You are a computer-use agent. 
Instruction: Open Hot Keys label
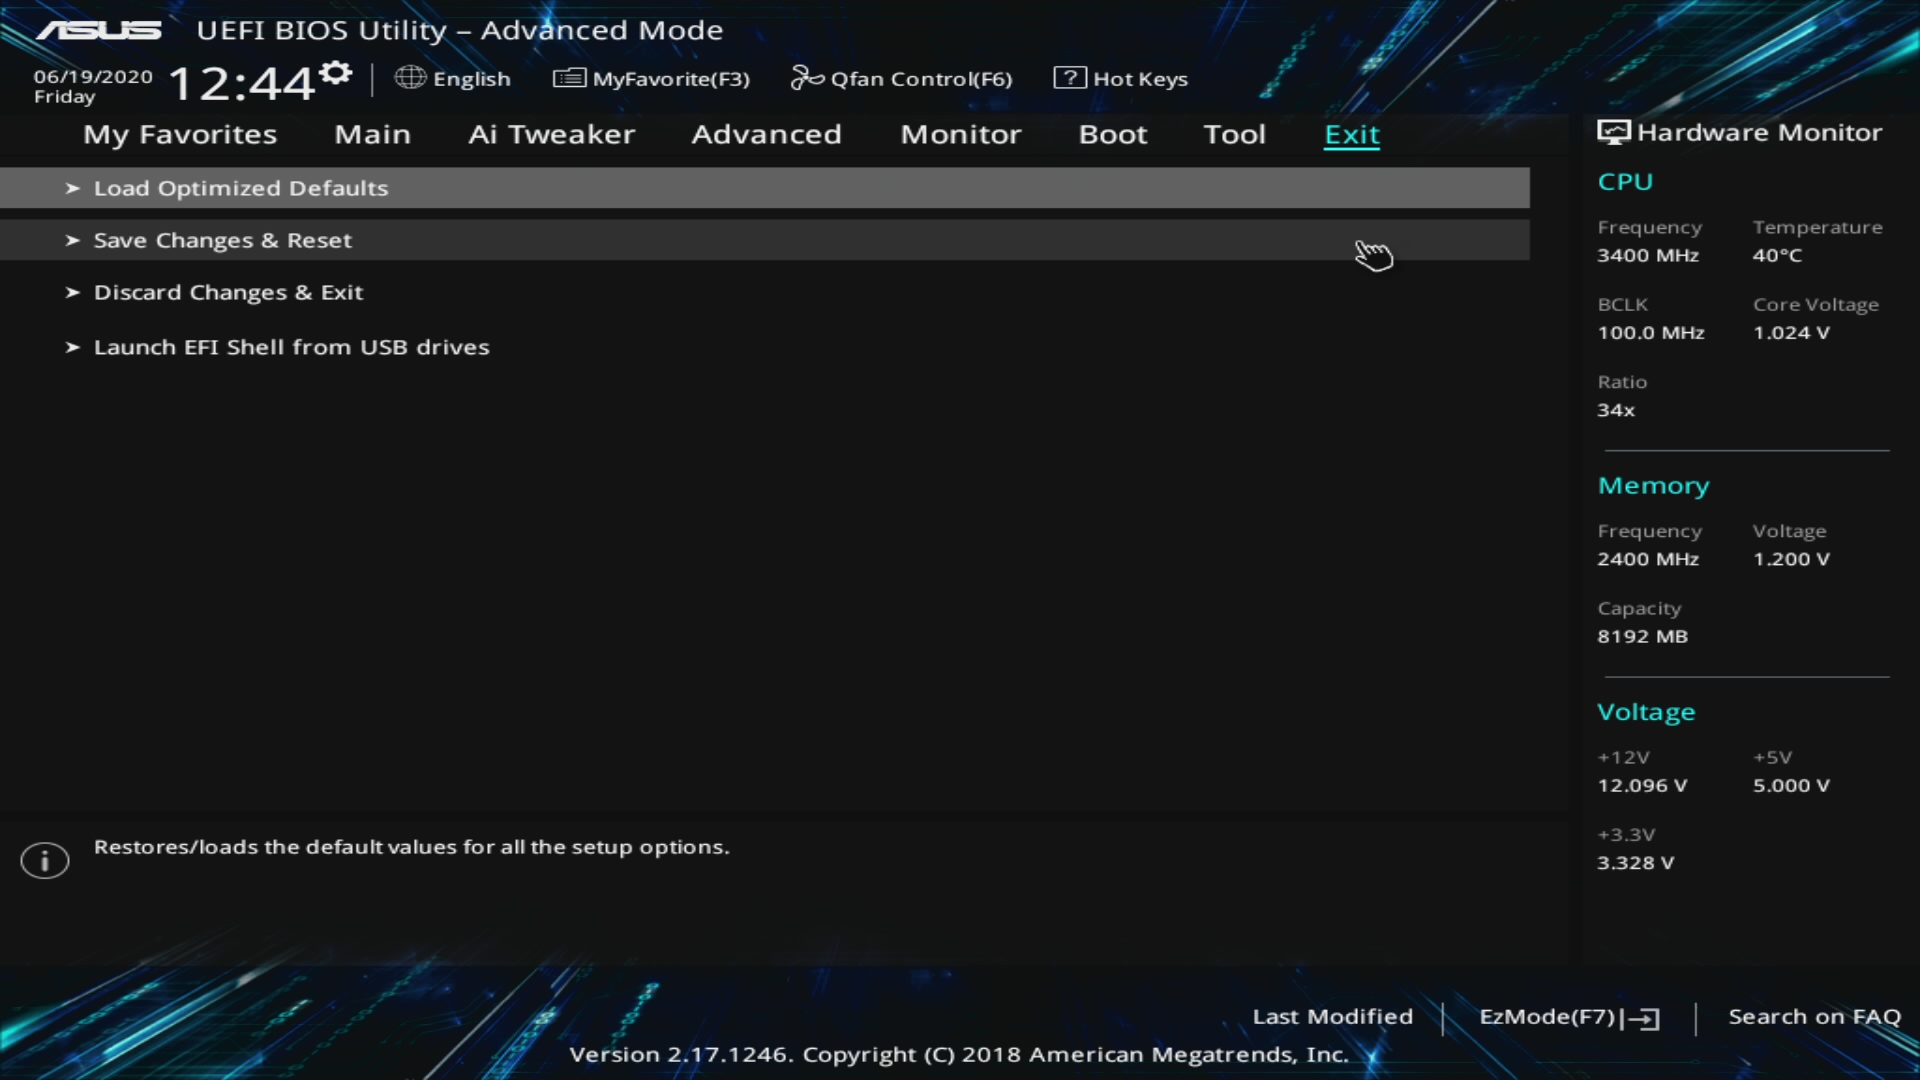tap(1140, 79)
